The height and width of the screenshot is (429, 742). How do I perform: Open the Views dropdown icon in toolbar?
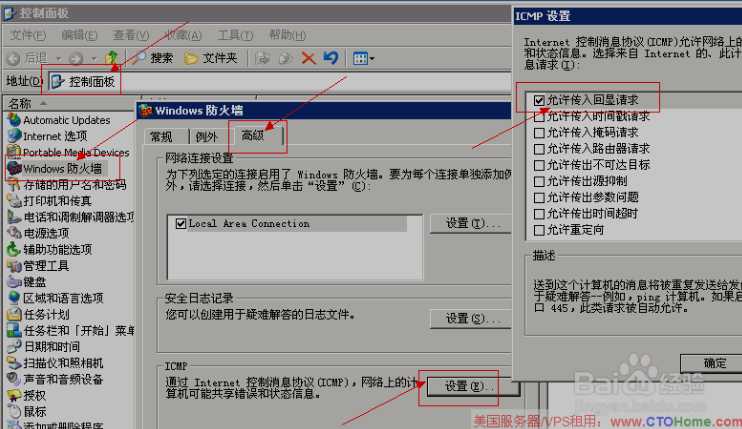tap(363, 58)
